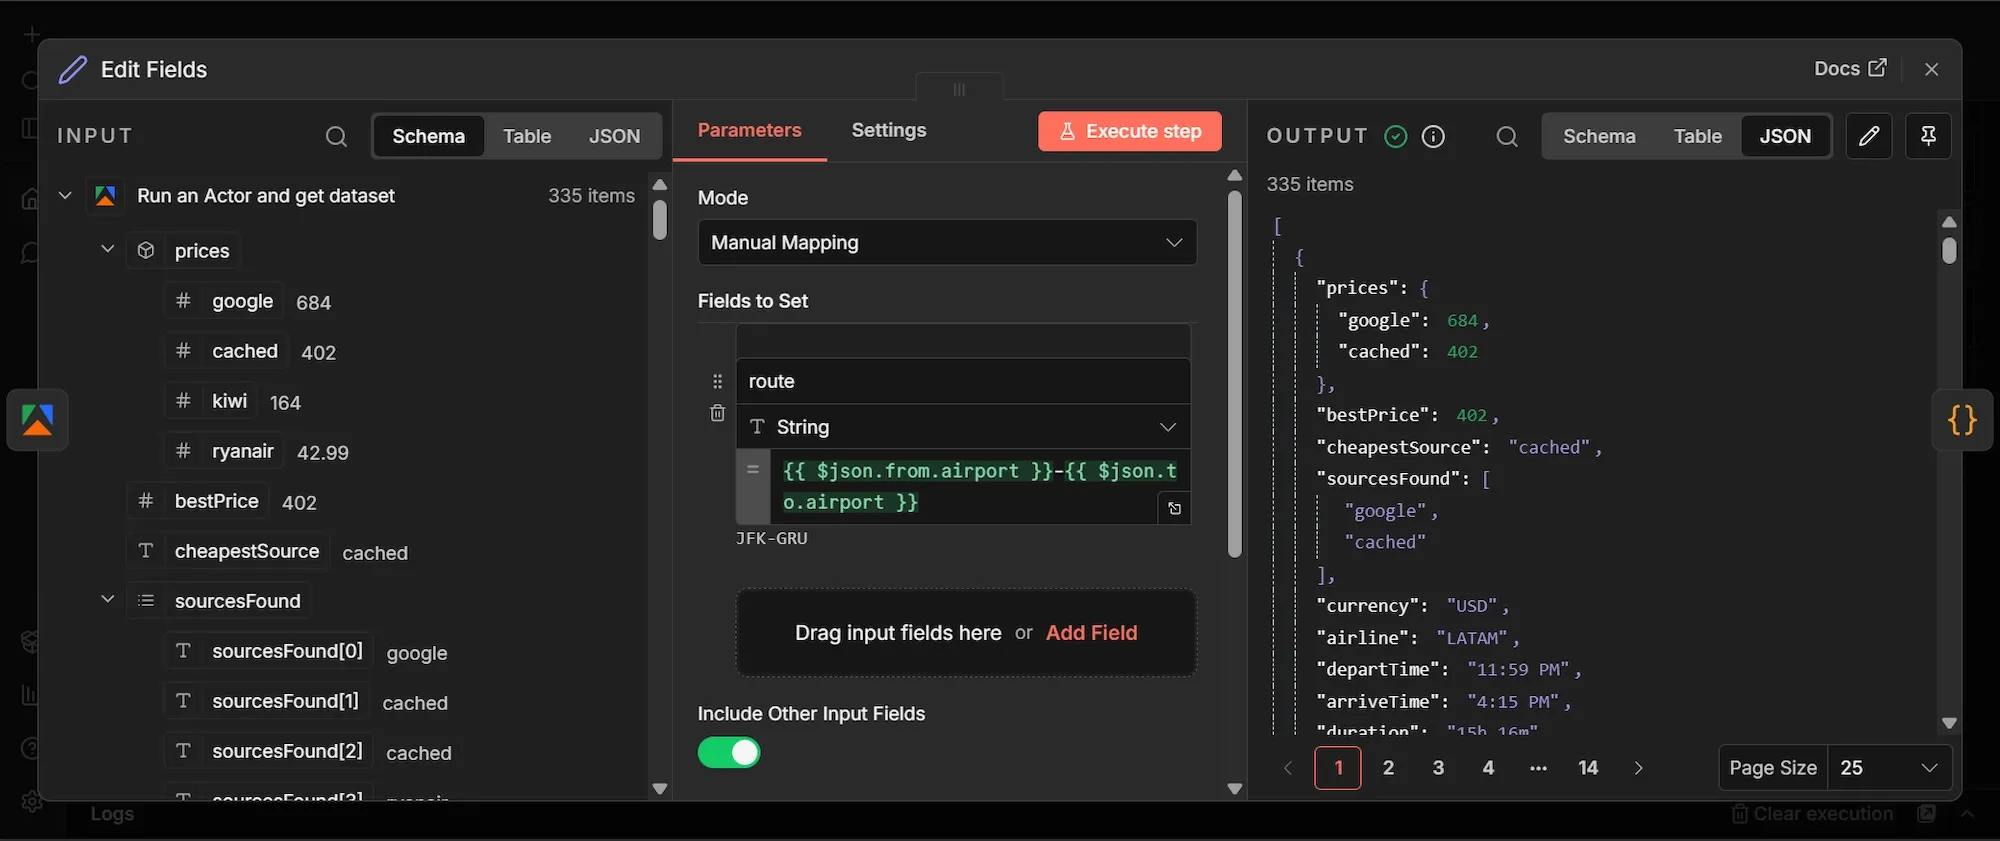Switch INPUT view to JSON
The width and height of the screenshot is (2000, 841).
click(x=614, y=136)
